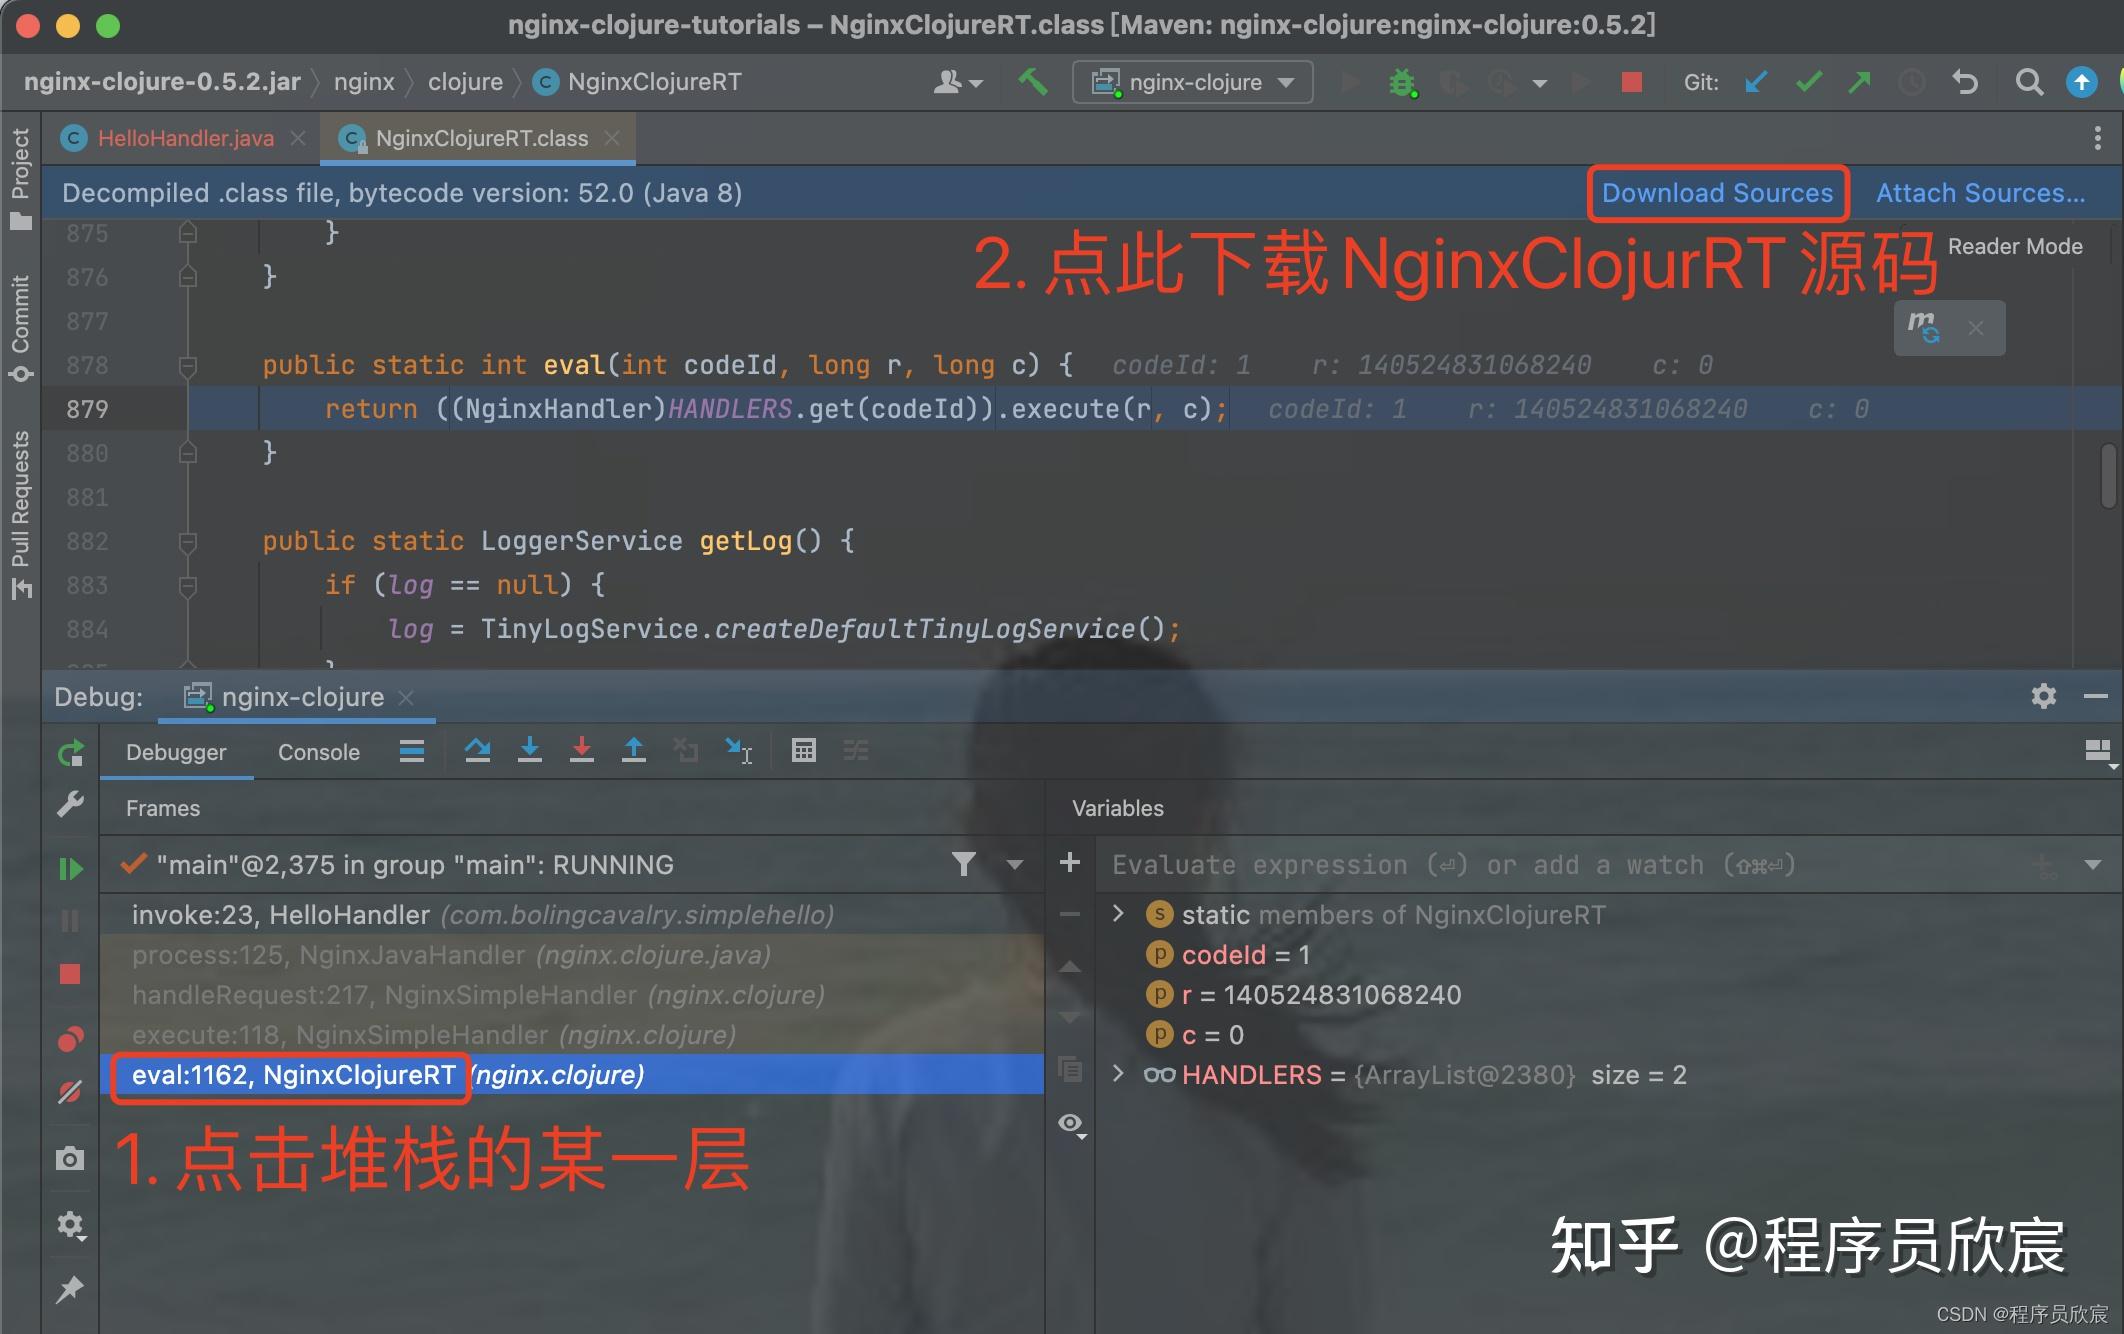2124x1334 pixels.
Task: Open Search Everywhere magnifier
Action: tap(2029, 82)
